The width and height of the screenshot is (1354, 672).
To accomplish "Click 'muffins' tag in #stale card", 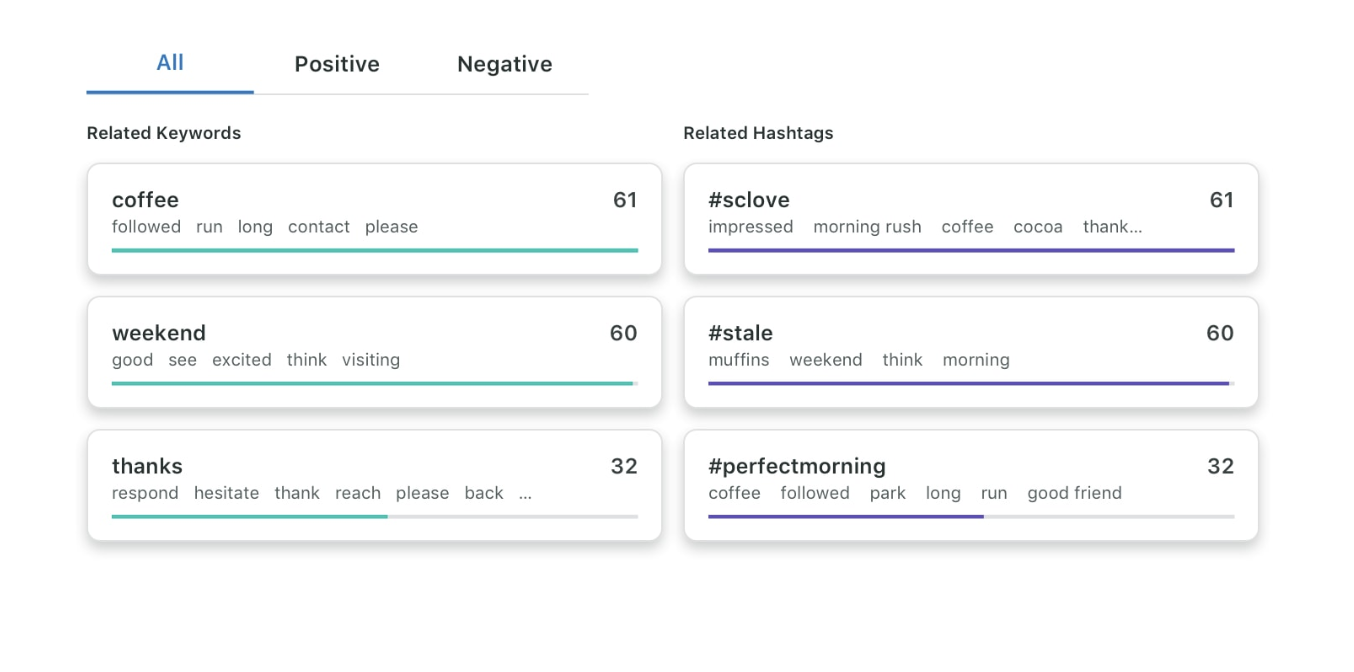I will (x=738, y=360).
